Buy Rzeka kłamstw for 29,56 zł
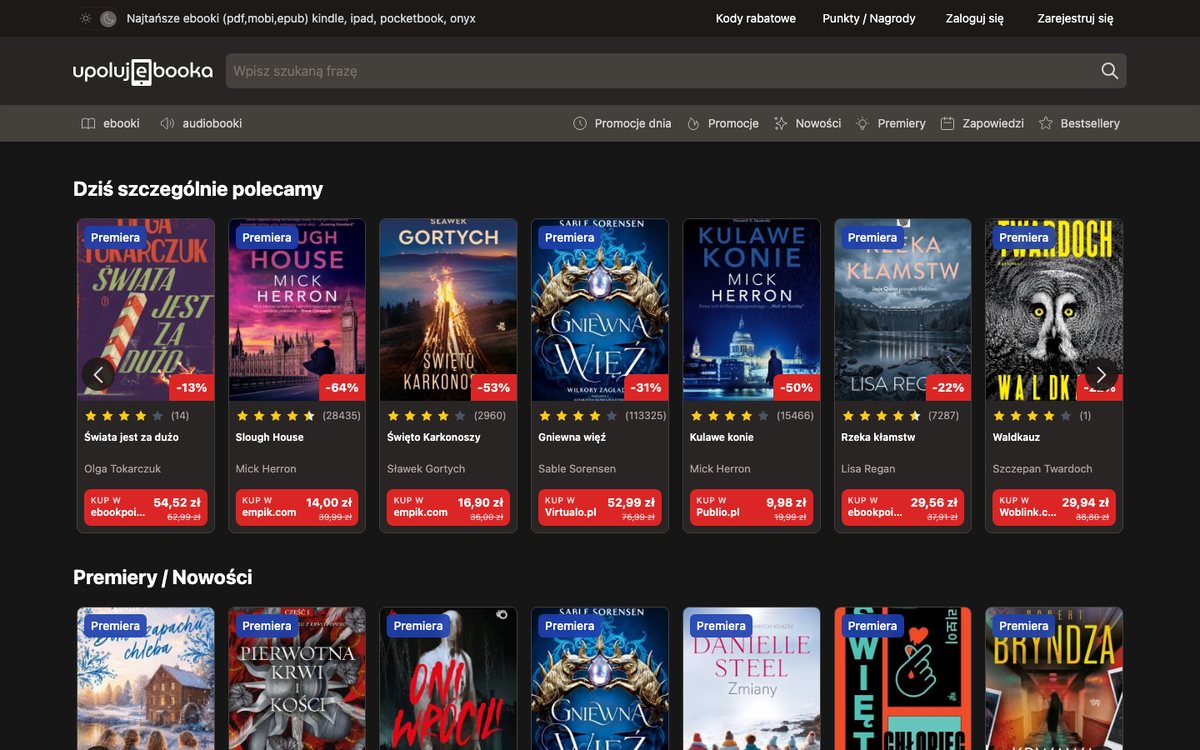 [903, 508]
